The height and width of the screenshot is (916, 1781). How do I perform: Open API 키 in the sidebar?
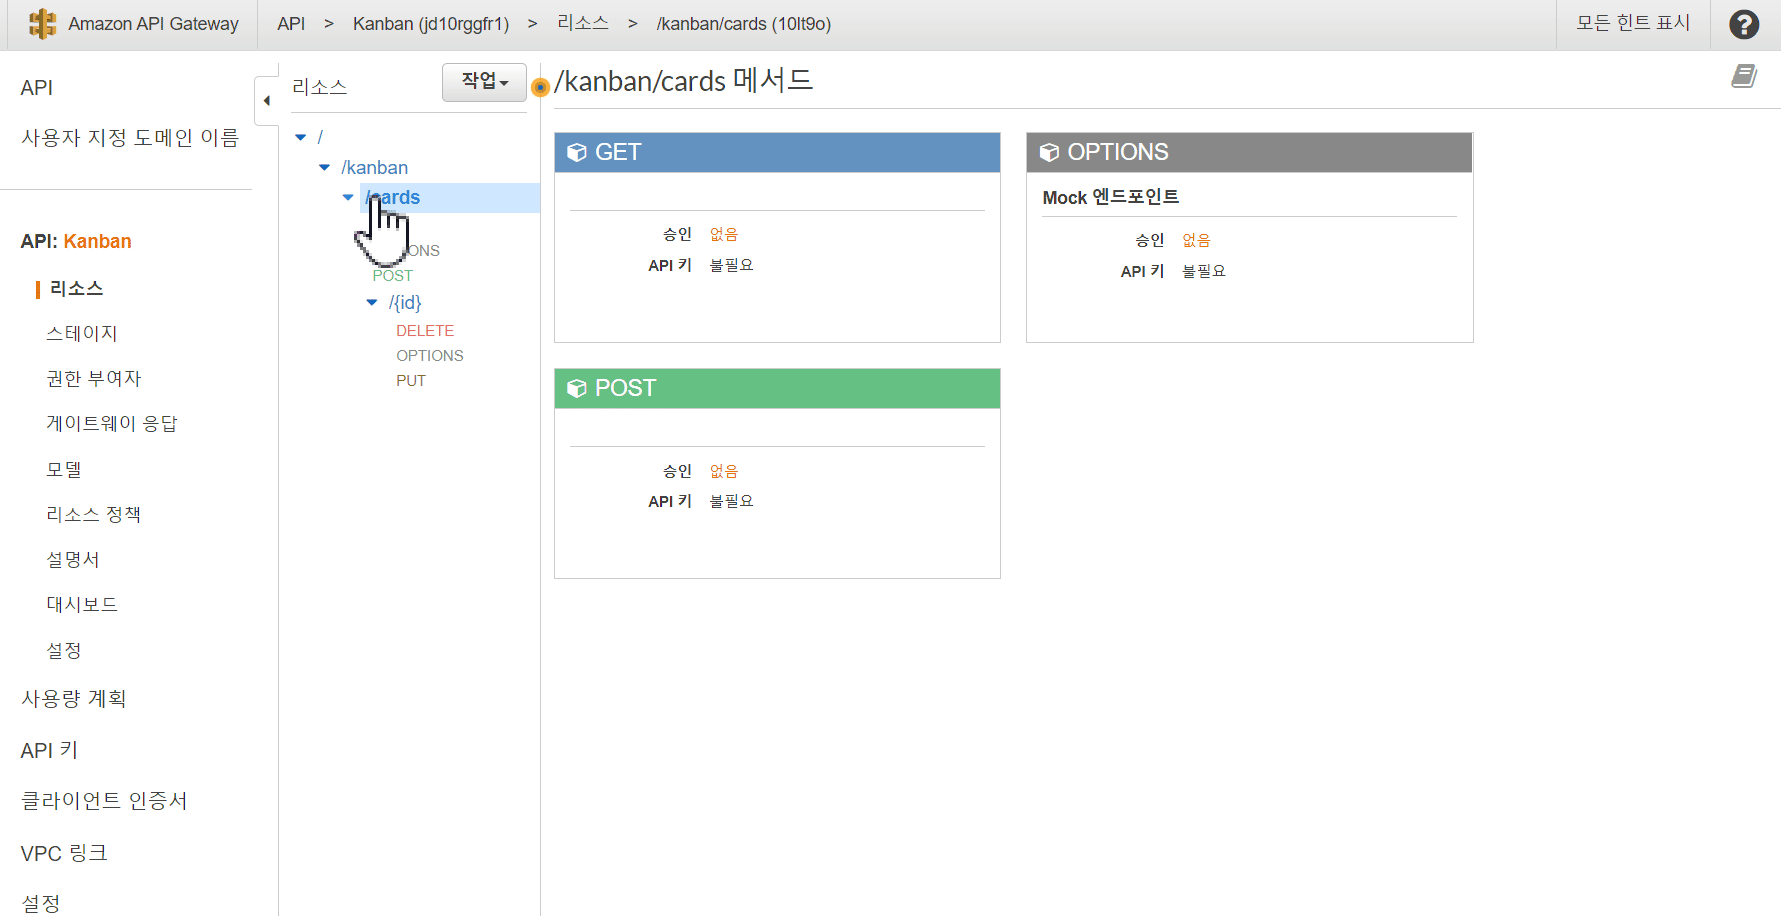click(x=49, y=751)
